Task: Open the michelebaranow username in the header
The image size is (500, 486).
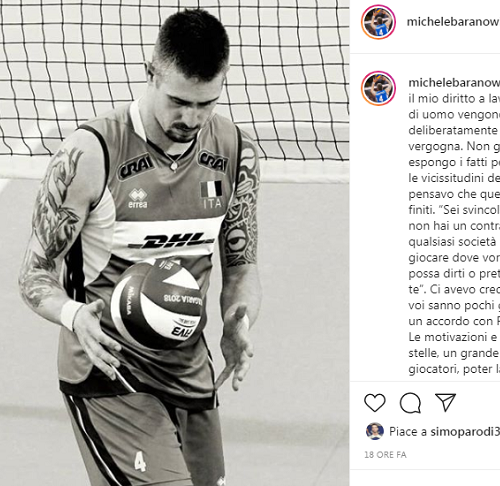Action: [x=453, y=22]
